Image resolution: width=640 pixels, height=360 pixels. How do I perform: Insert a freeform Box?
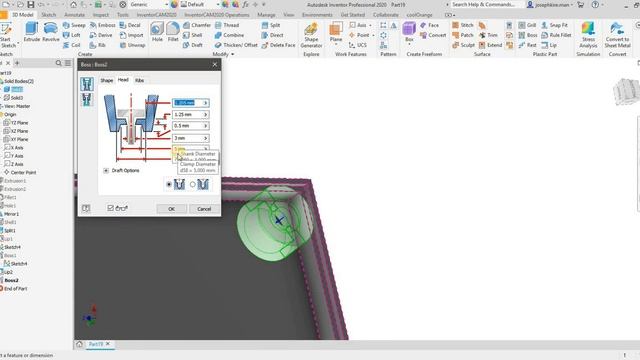pos(409,33)
